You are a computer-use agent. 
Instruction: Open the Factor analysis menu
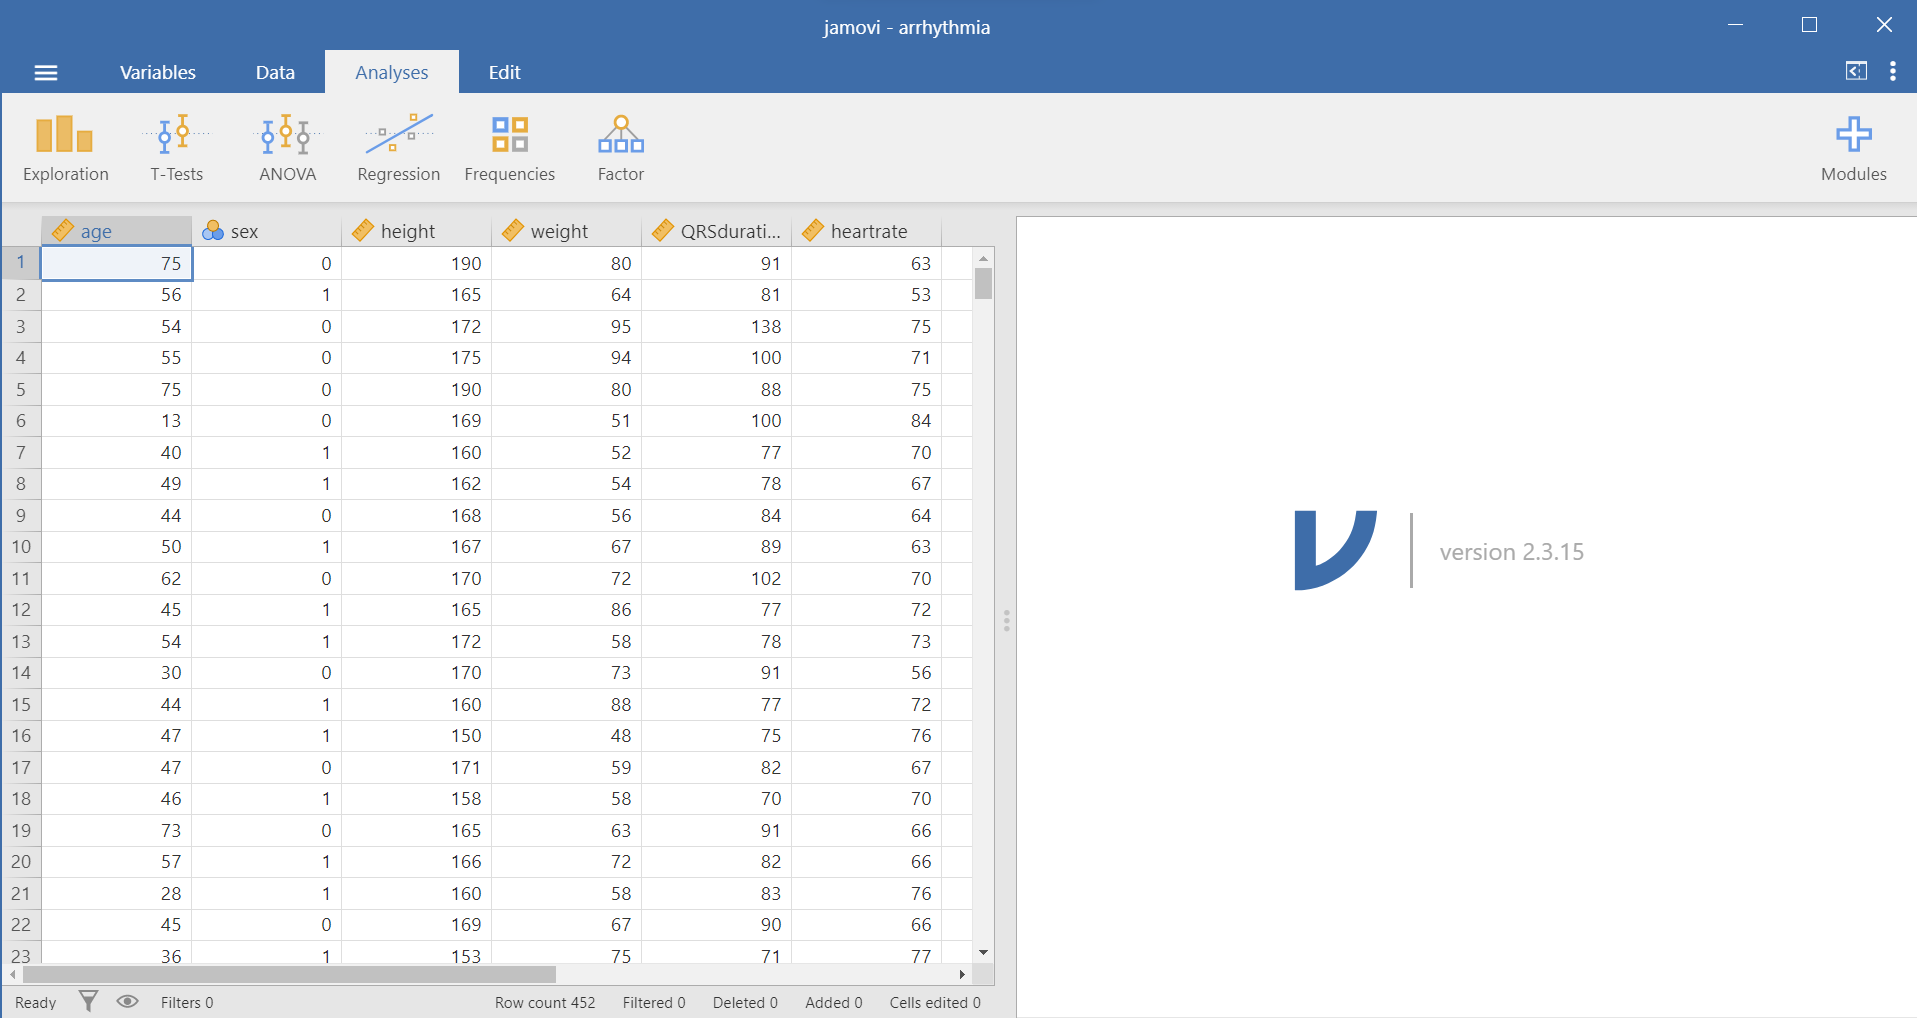coord(620,148)
